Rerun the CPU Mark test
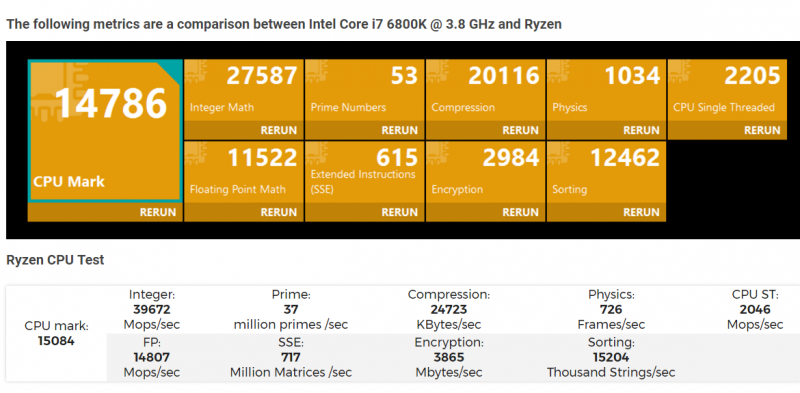Viewport: 800px width, 393px height. coord(158,212)
